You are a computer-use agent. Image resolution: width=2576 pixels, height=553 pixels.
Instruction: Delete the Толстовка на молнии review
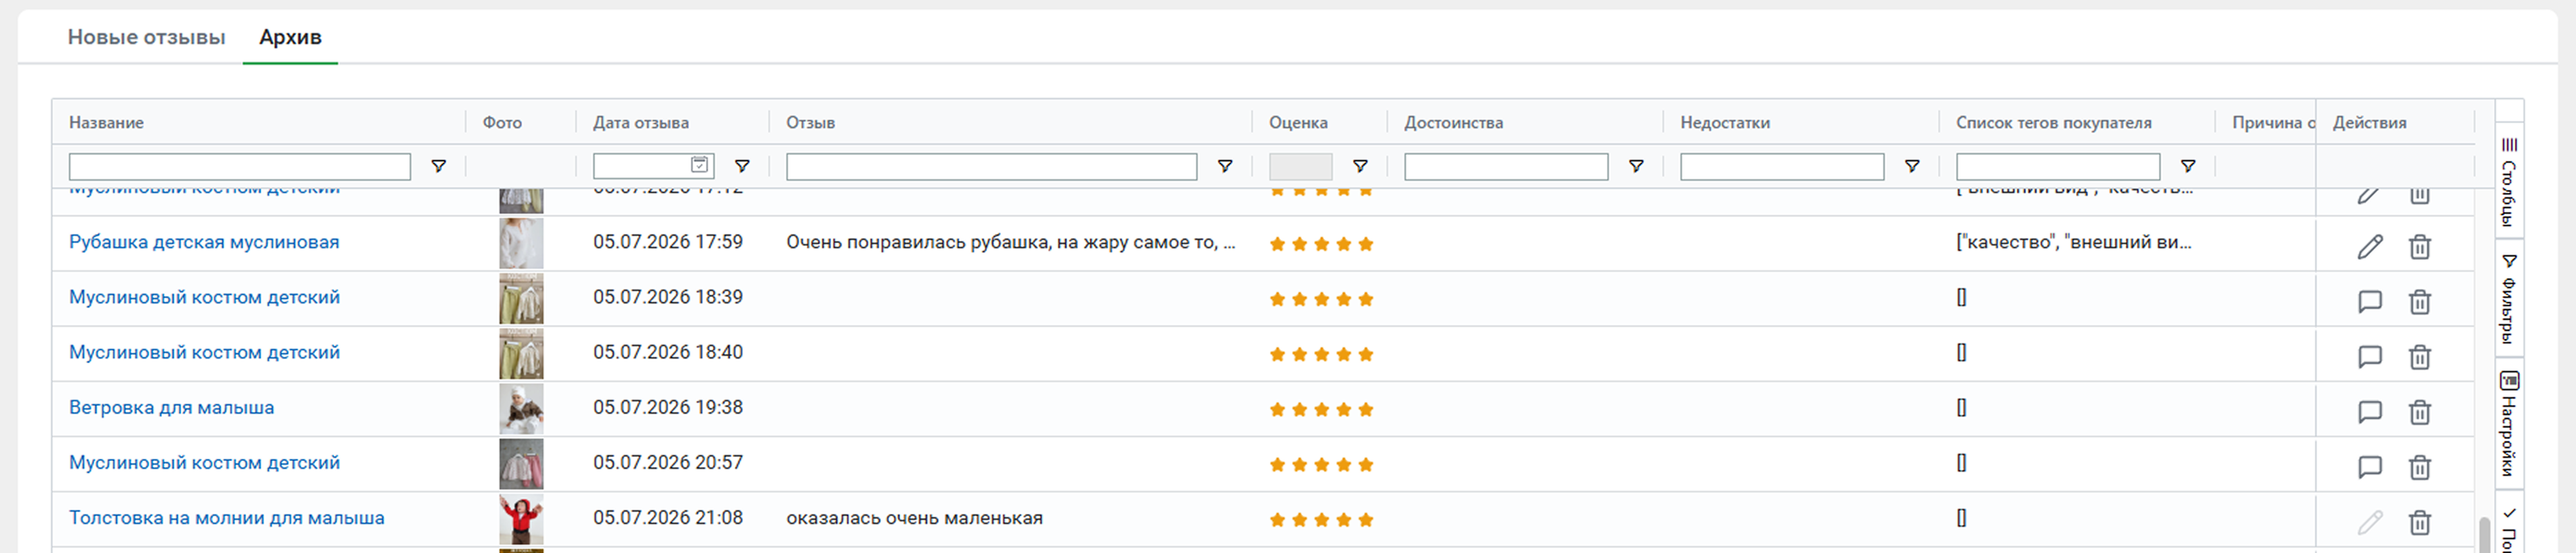[x=2420, y=521]
